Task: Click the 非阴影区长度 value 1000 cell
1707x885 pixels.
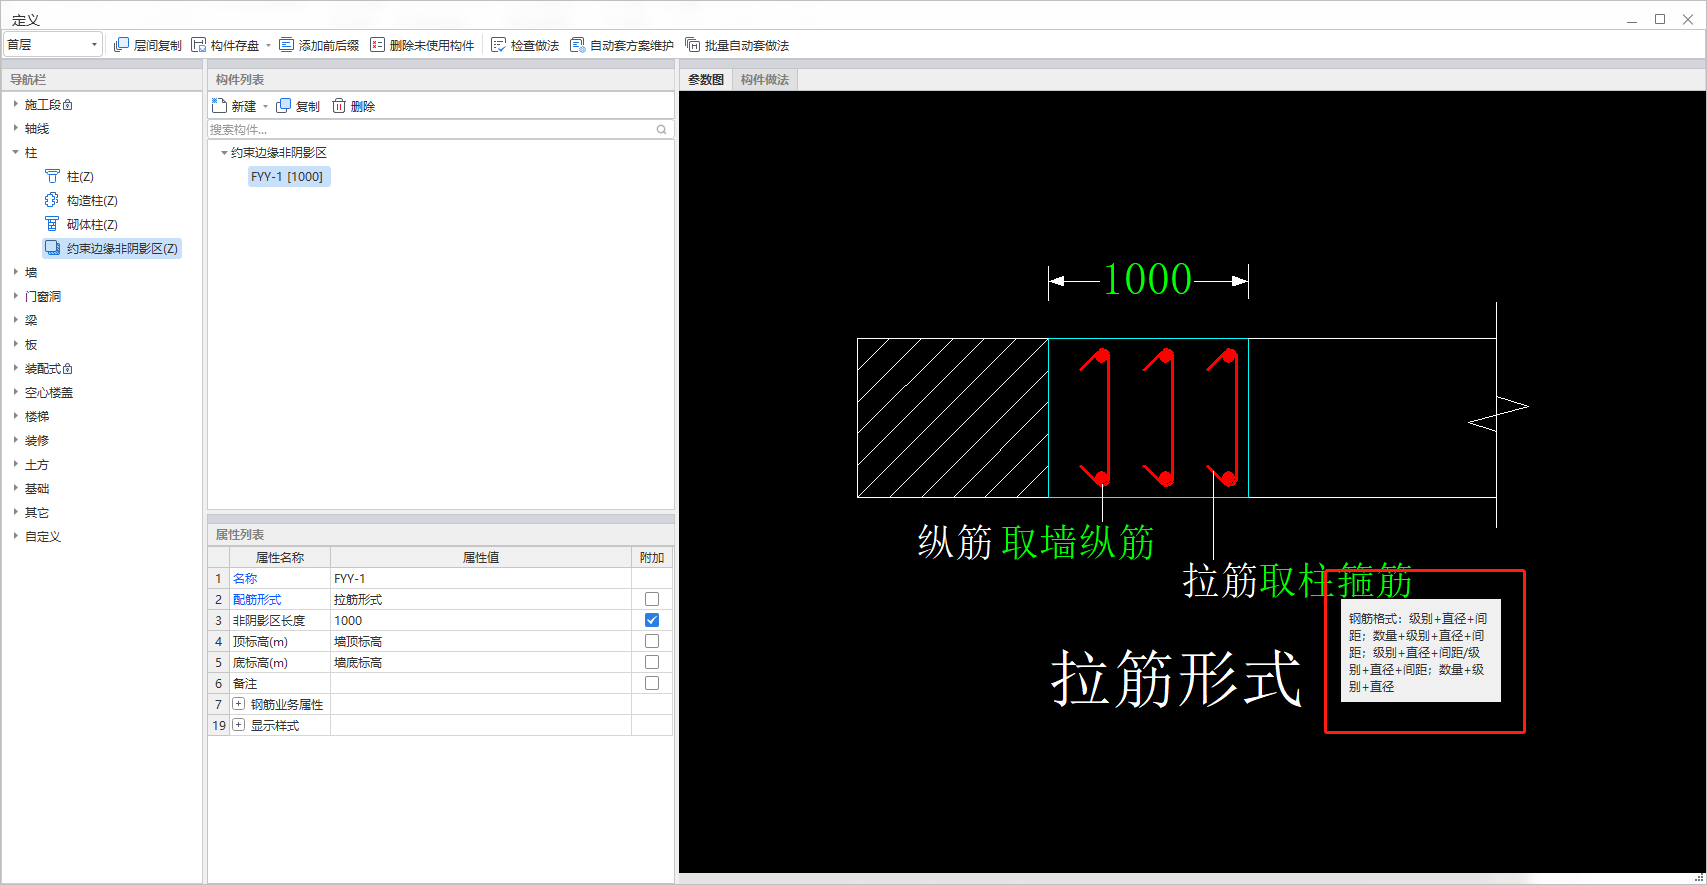Action: (x=481, y=620)
